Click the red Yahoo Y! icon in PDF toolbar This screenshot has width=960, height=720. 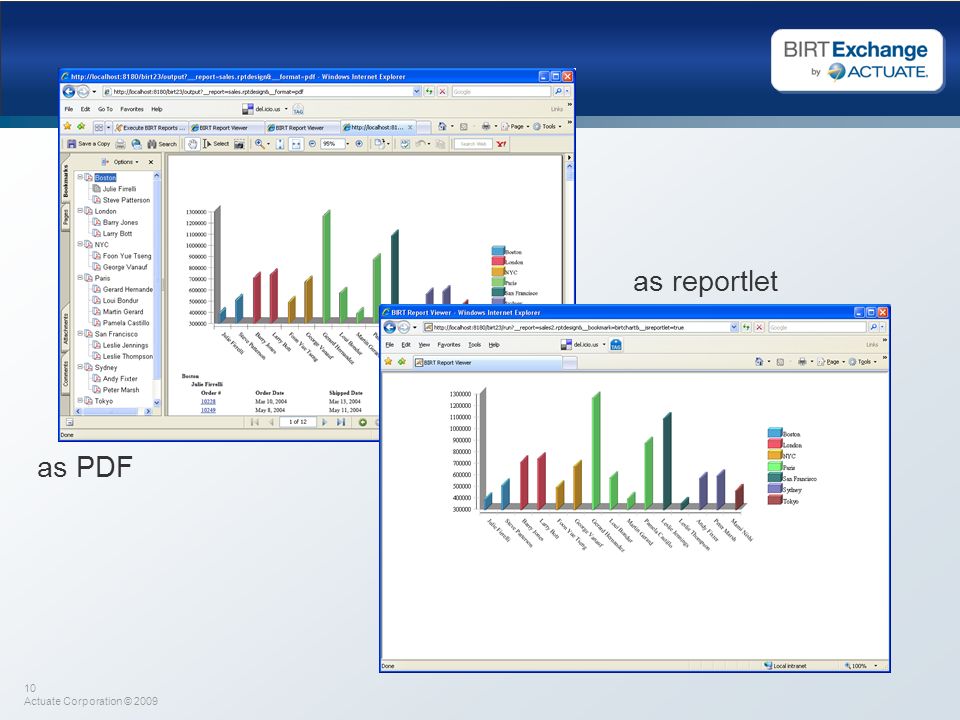point(501,144)
